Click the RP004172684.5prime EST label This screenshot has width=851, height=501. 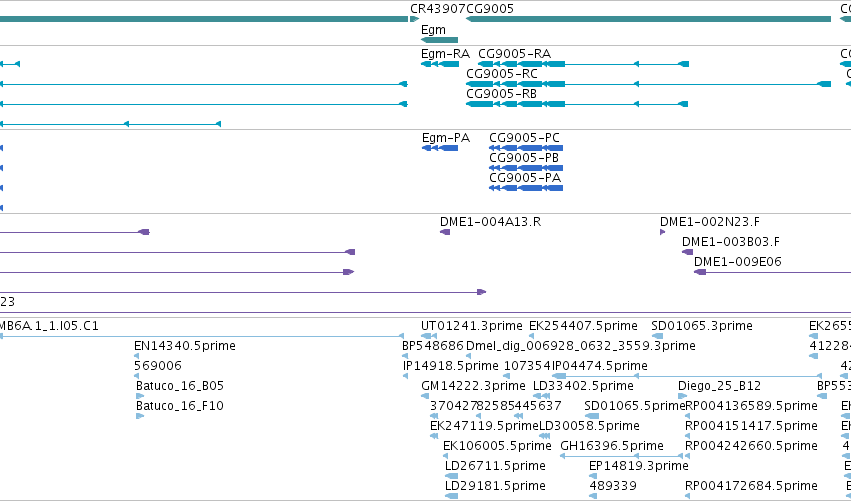click(752, 486)
